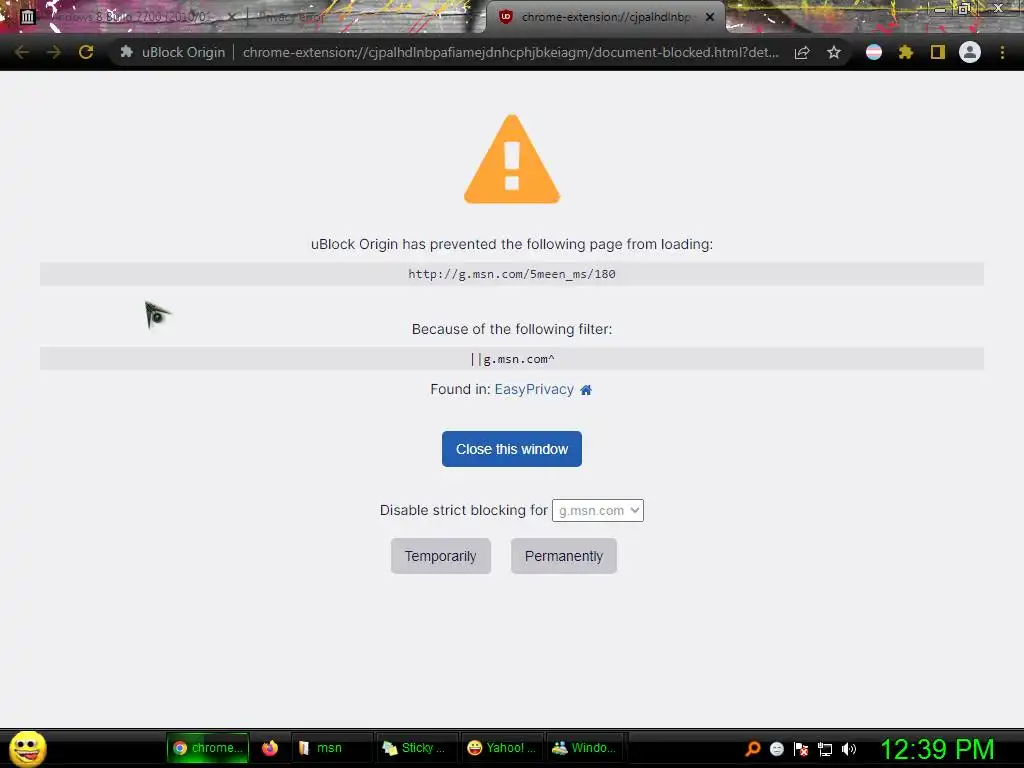Click the Close this window button
The height and width of the screenshot is (768, 1024).
pos(511,449)
